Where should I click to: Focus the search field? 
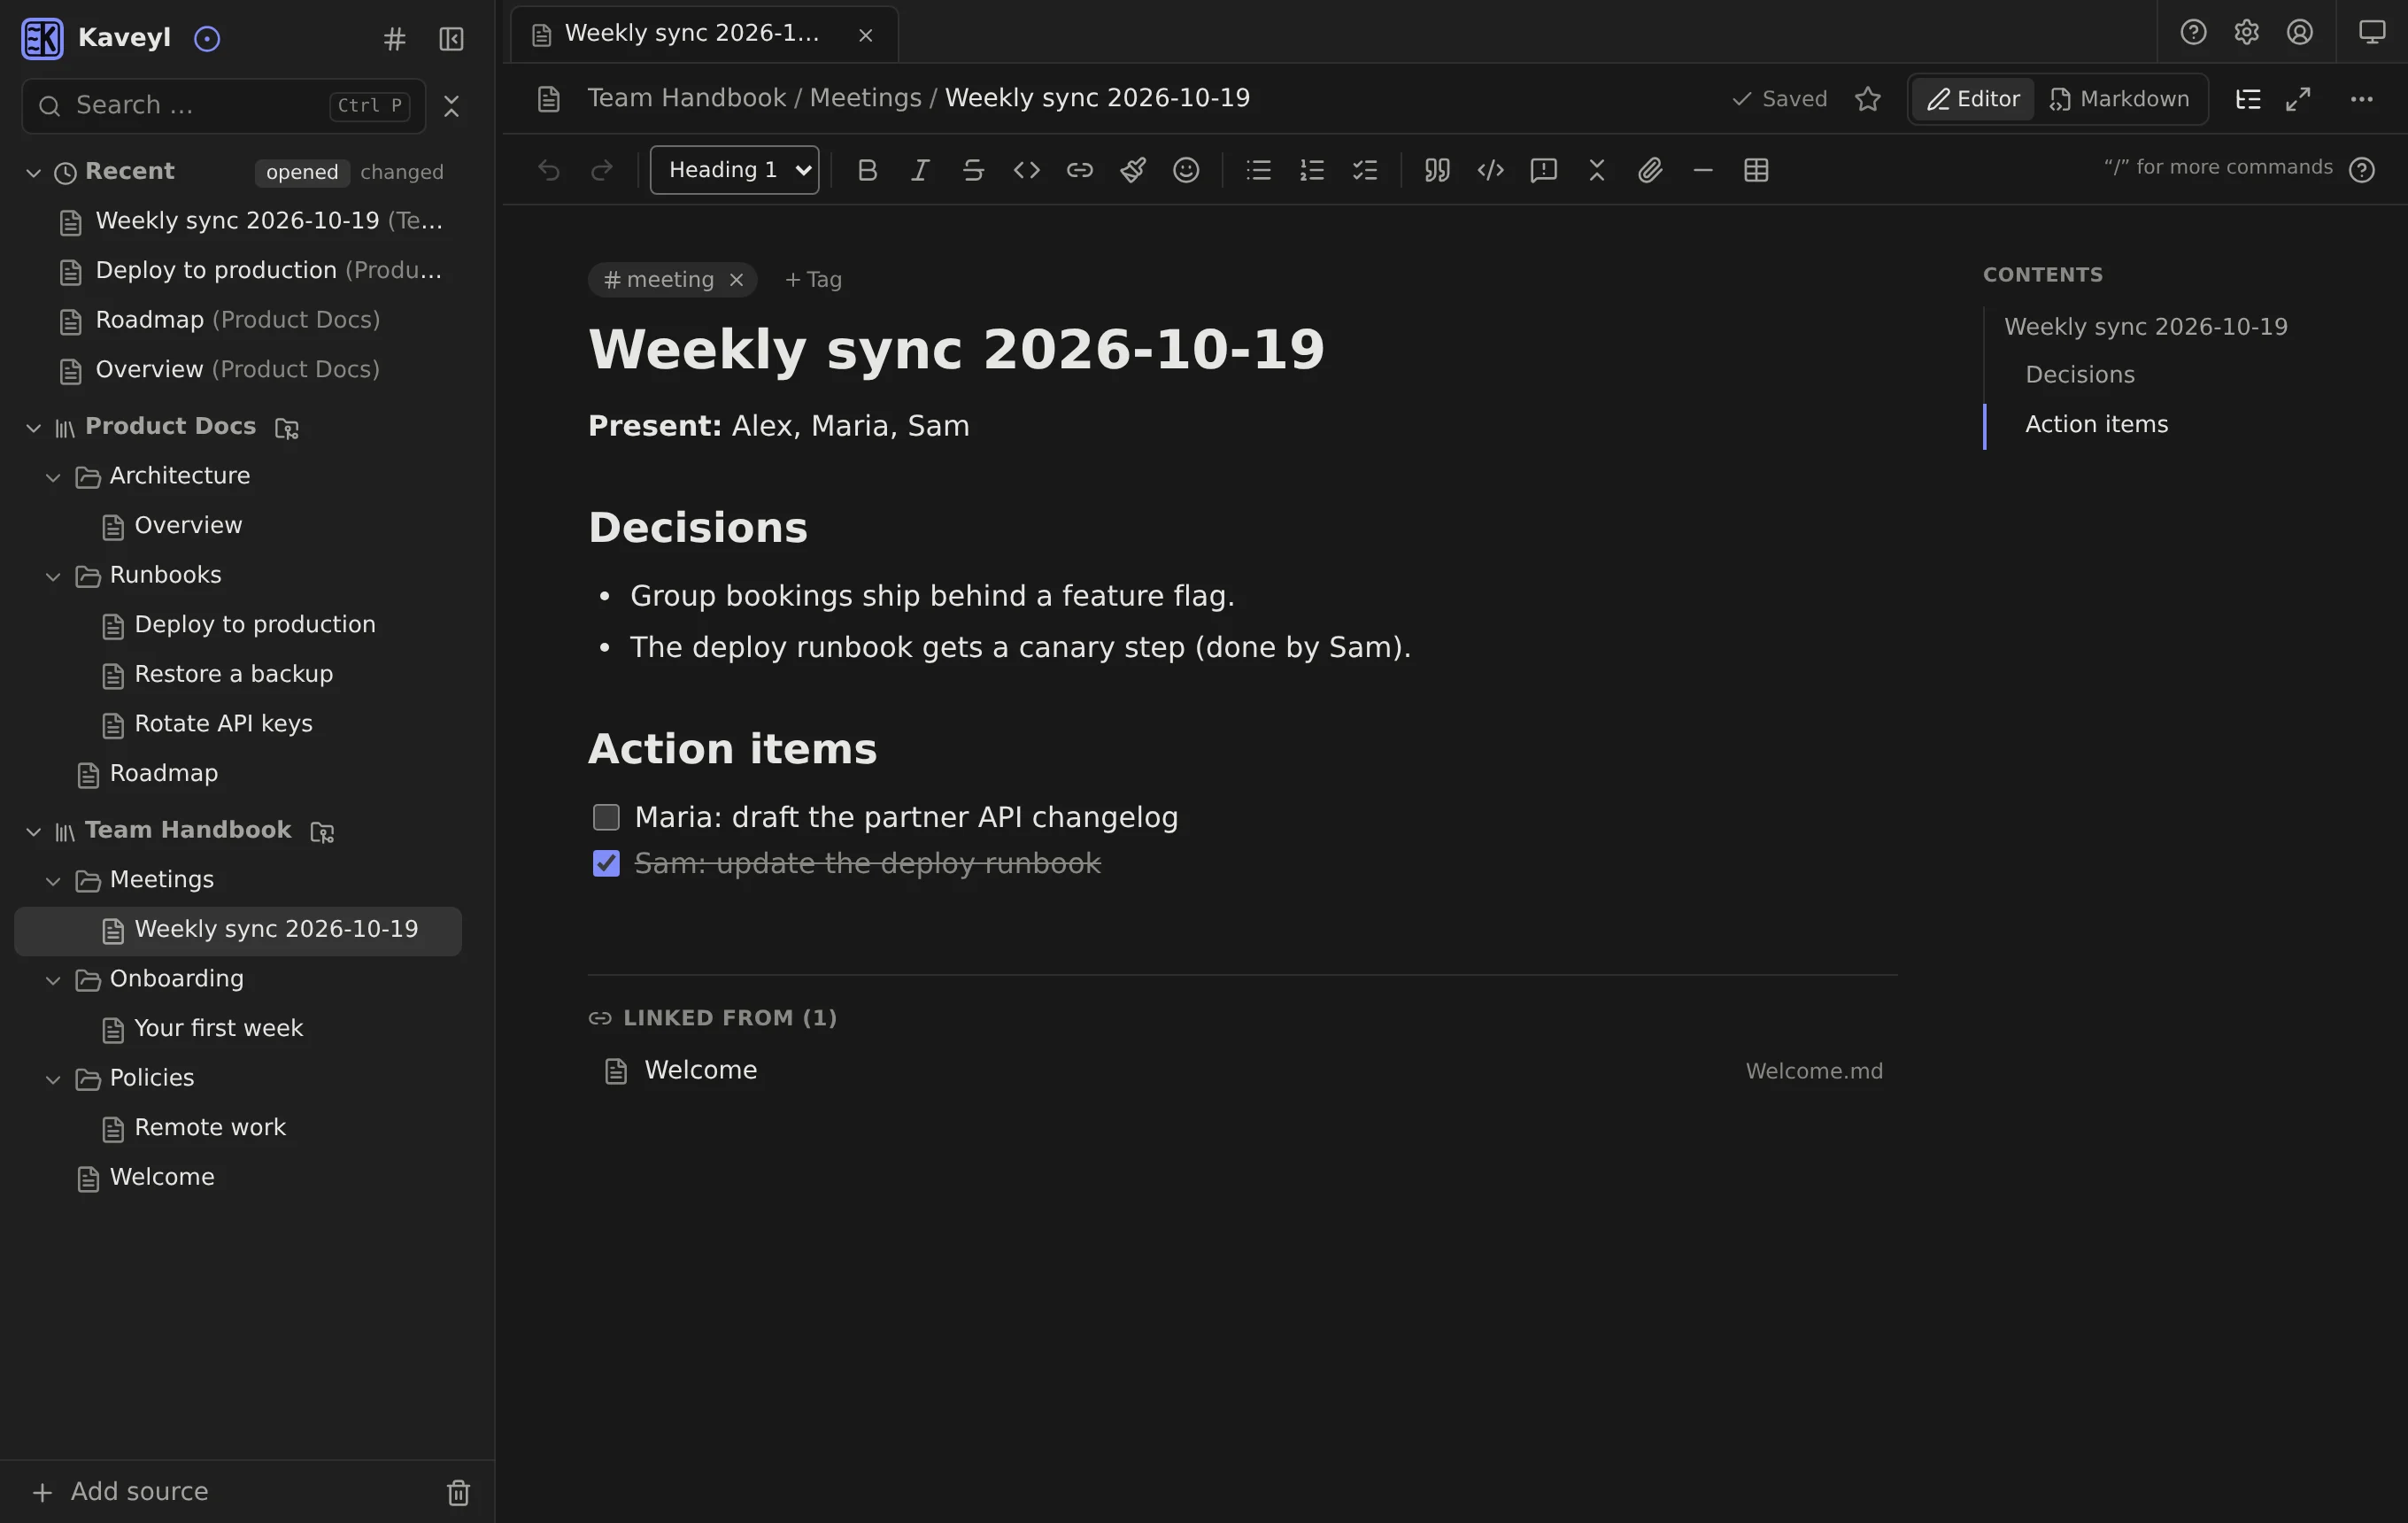click(x=223, y=106)
